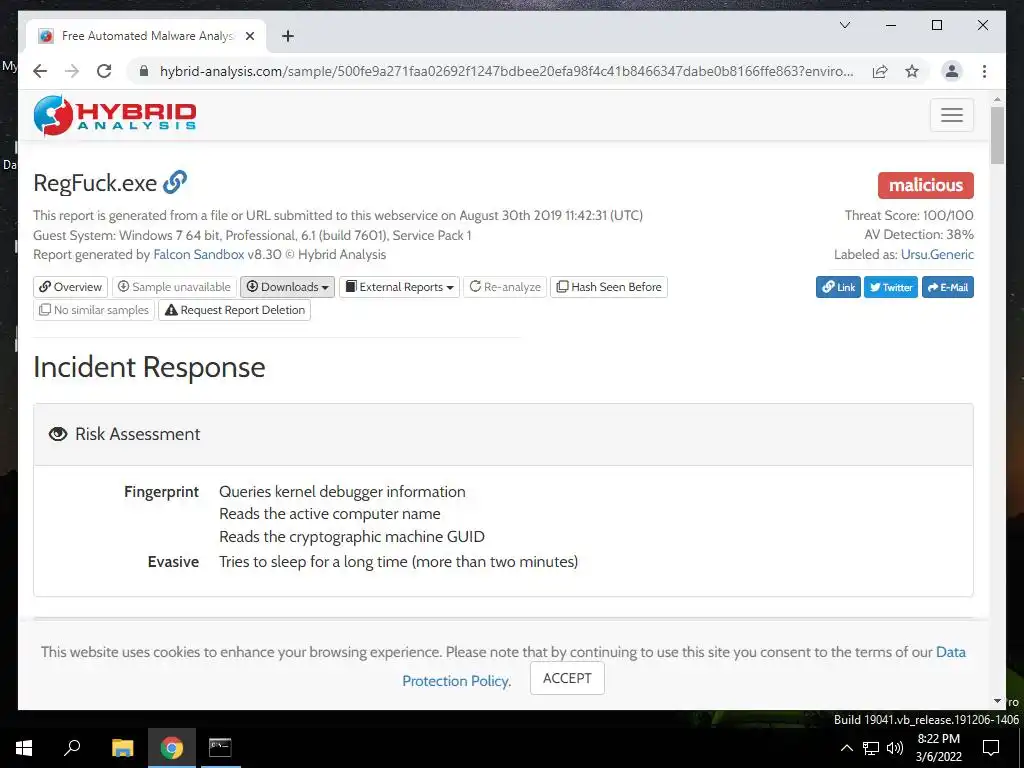1024x768 pixels.
Task: Expand the Downloads dropdown
Action: click(287, 287)
